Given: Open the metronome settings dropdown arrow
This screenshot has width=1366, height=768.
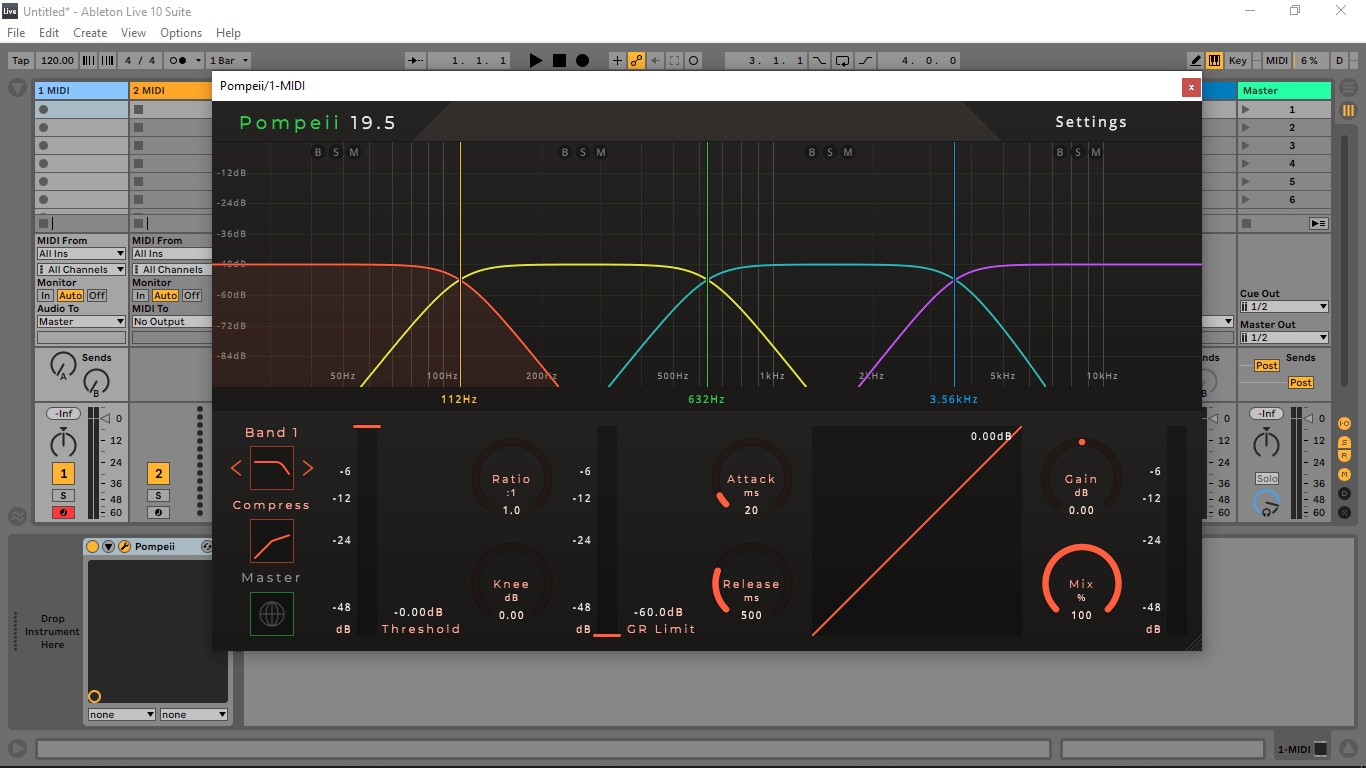Looking at the screenshot, I should point(198,60).
